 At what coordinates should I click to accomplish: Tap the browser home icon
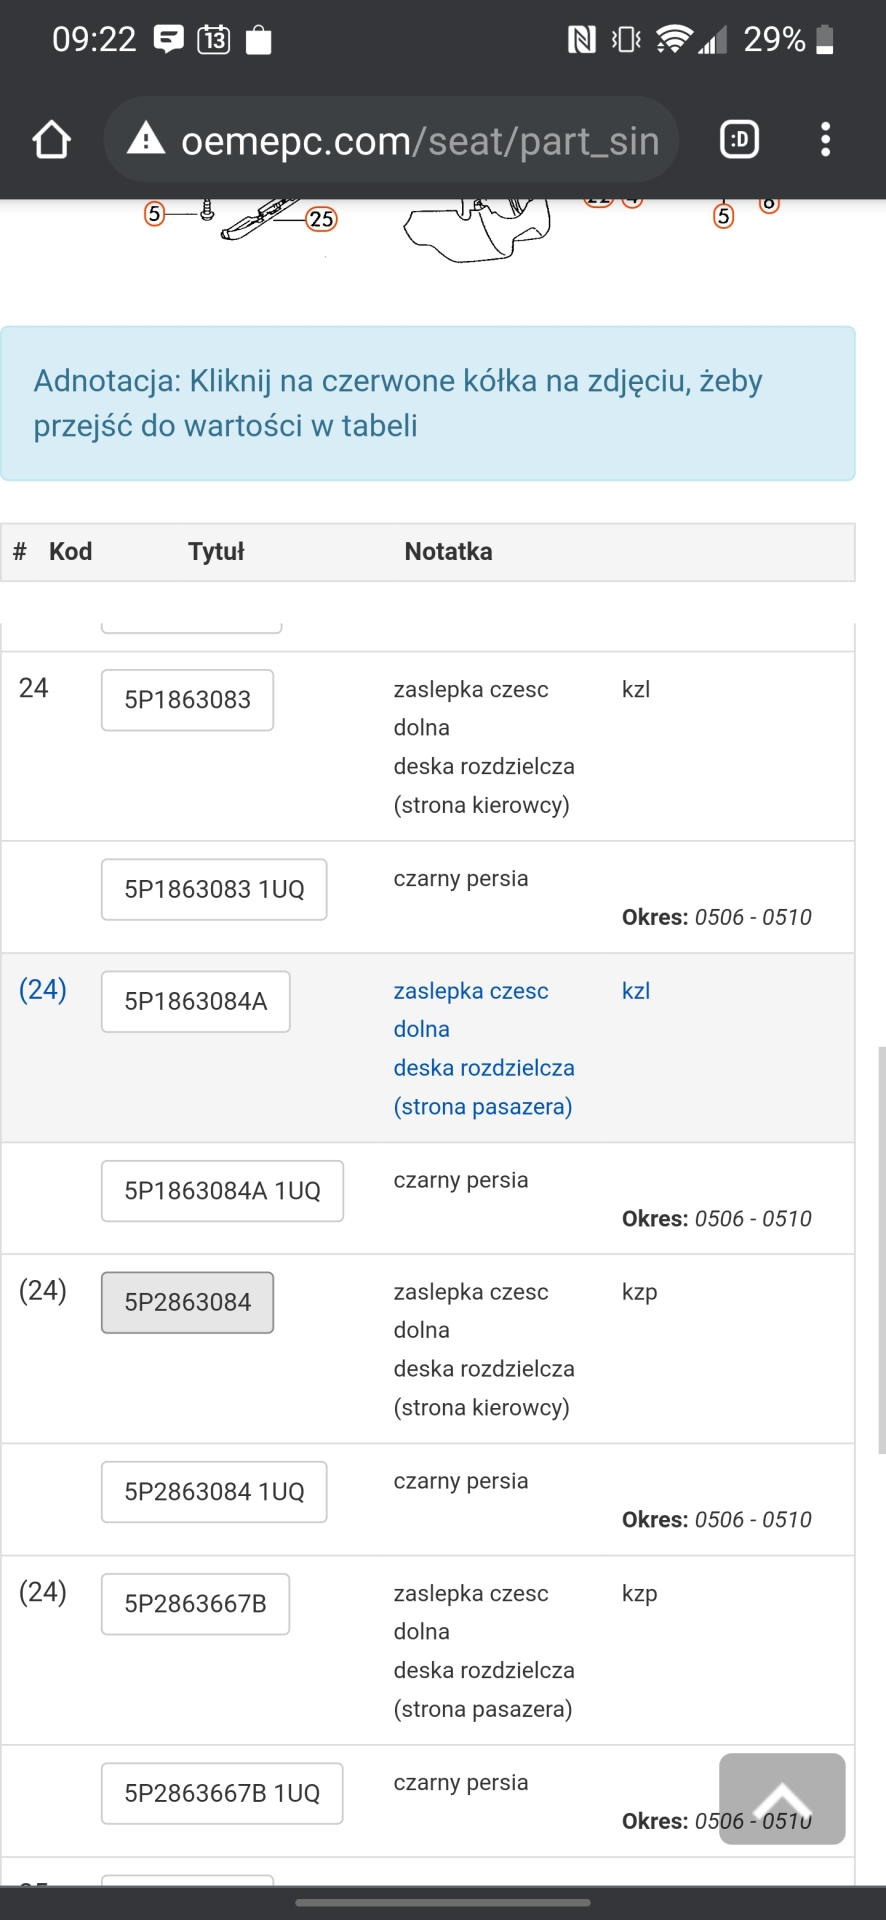[x=52, y=140]
